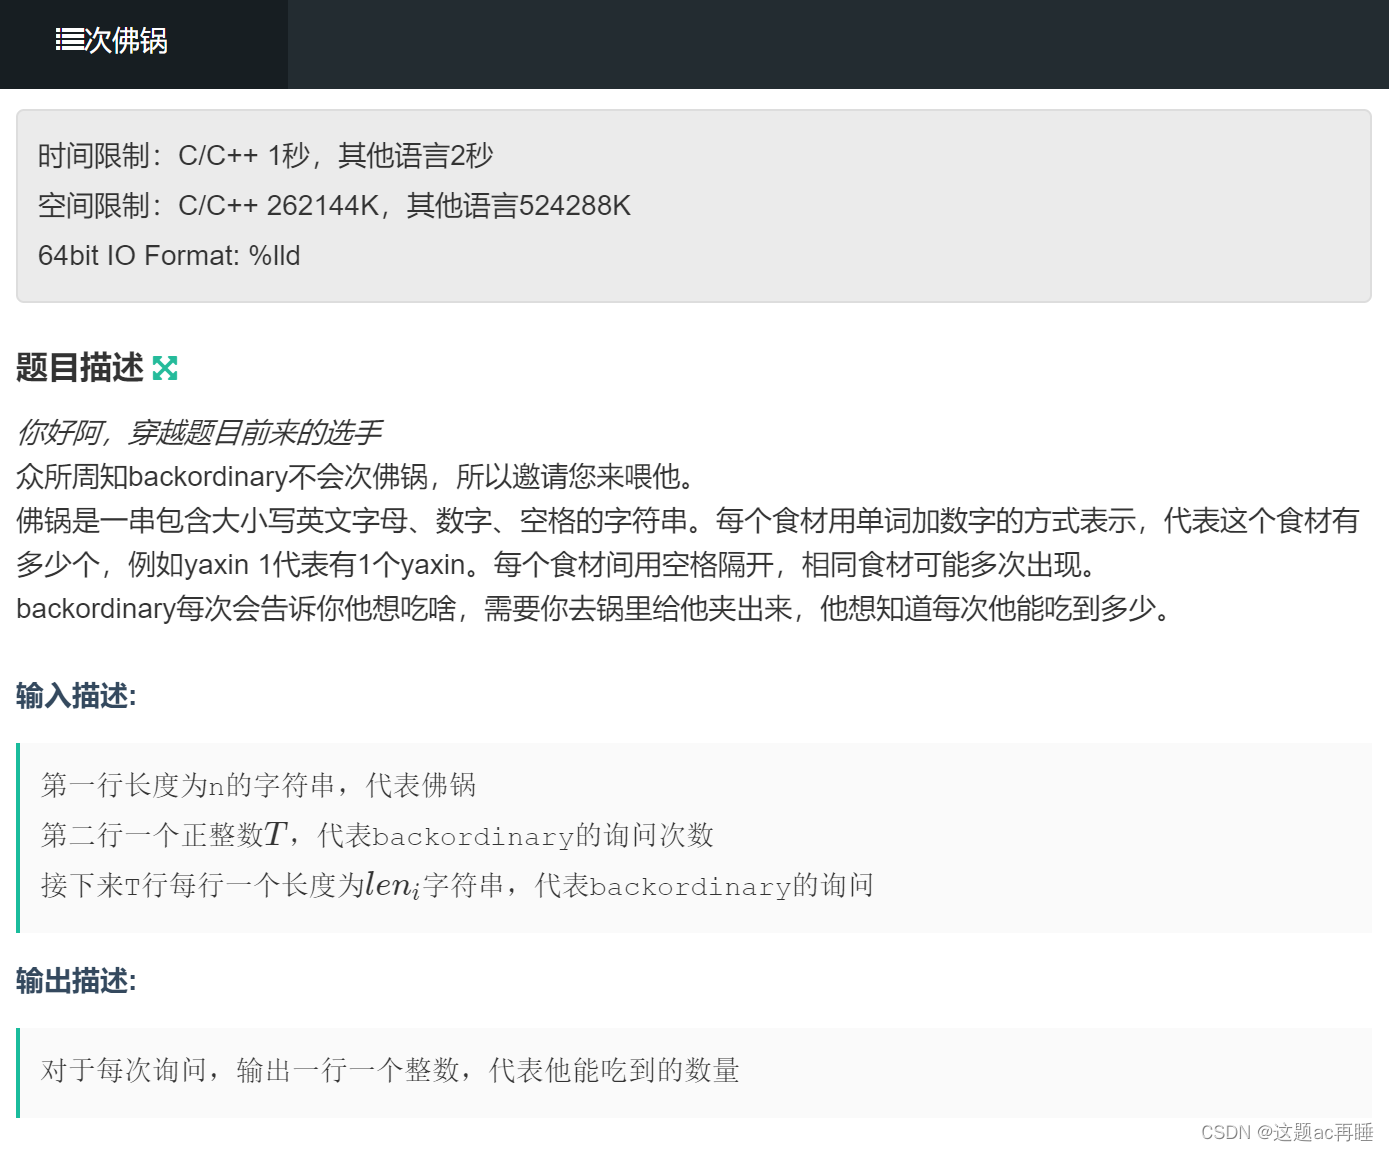Click the 题目描述 heading text

coord(78,368)
